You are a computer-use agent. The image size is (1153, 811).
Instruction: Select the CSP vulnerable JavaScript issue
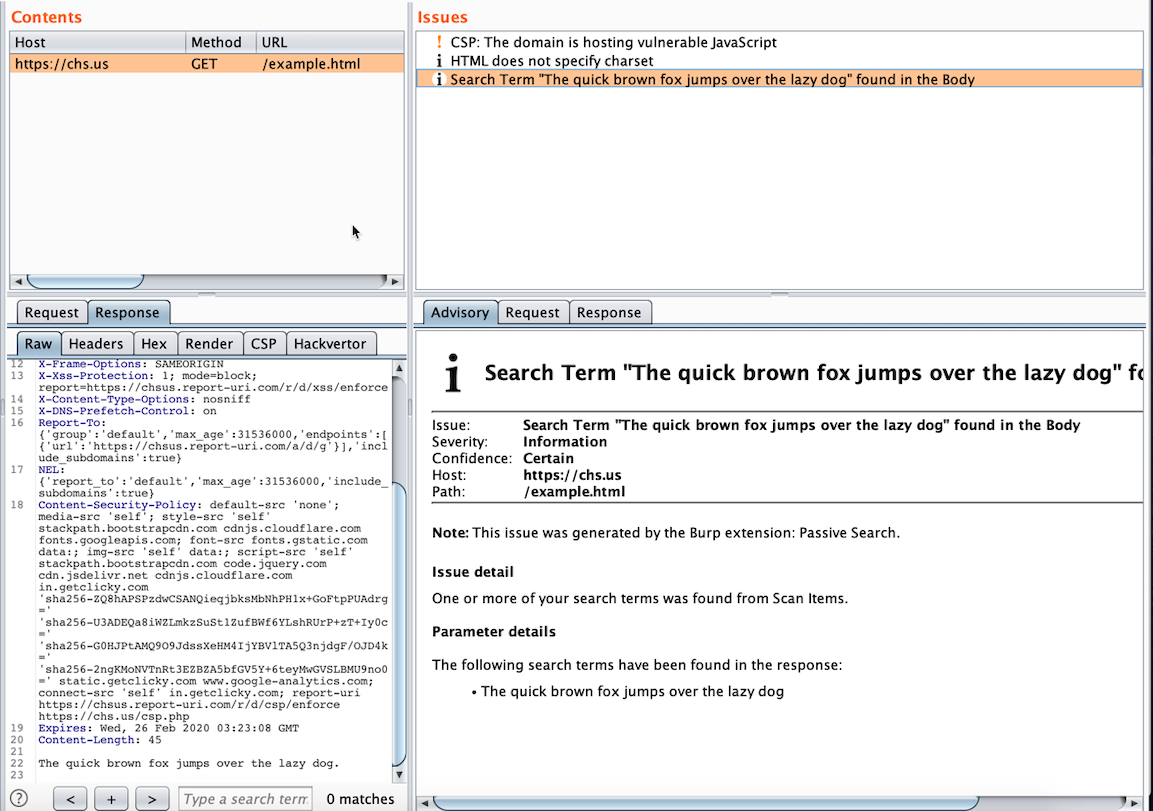click(x=613, y=43)
